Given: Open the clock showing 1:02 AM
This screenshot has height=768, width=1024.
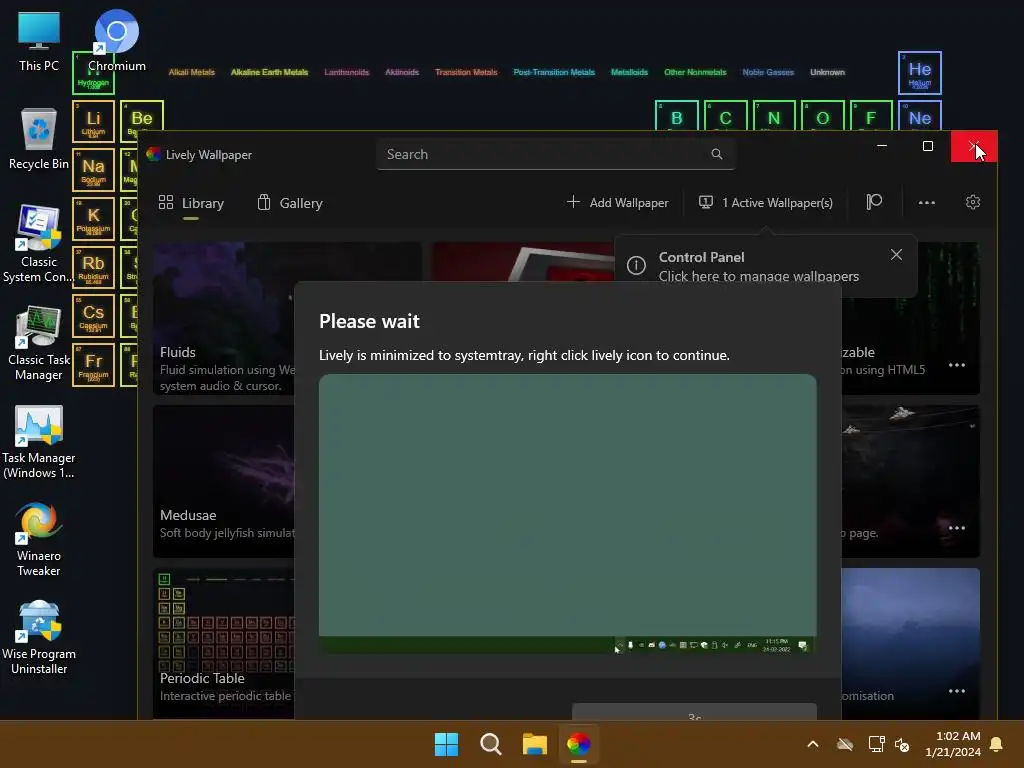Looking at the screenshot, I should pos(953,744).
